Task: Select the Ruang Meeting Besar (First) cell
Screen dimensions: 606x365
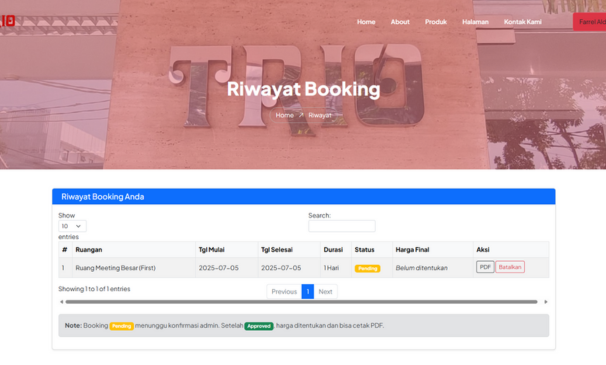Action: (x=134, y=268)
